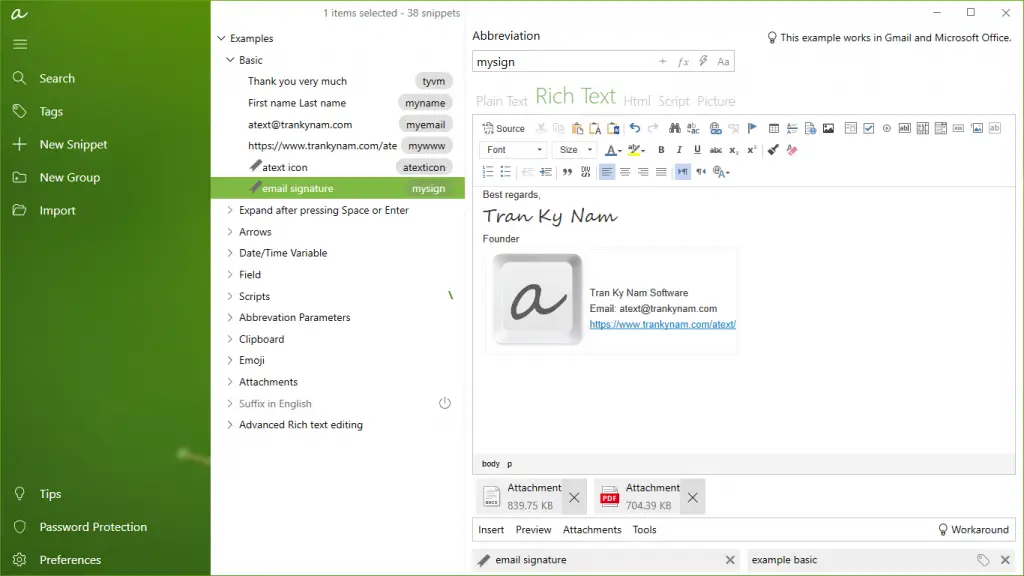This screenshot has width=1024, height=576.
Task: Toggle center alignment
Action: pyautogui.click(x=625, y=172)
